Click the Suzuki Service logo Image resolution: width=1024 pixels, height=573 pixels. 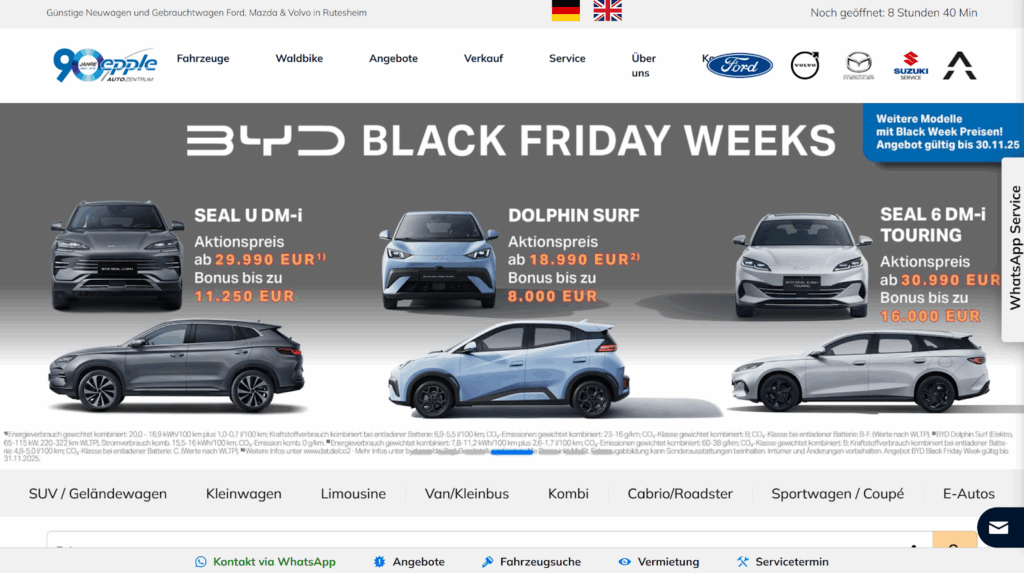[x=911, y=65]
